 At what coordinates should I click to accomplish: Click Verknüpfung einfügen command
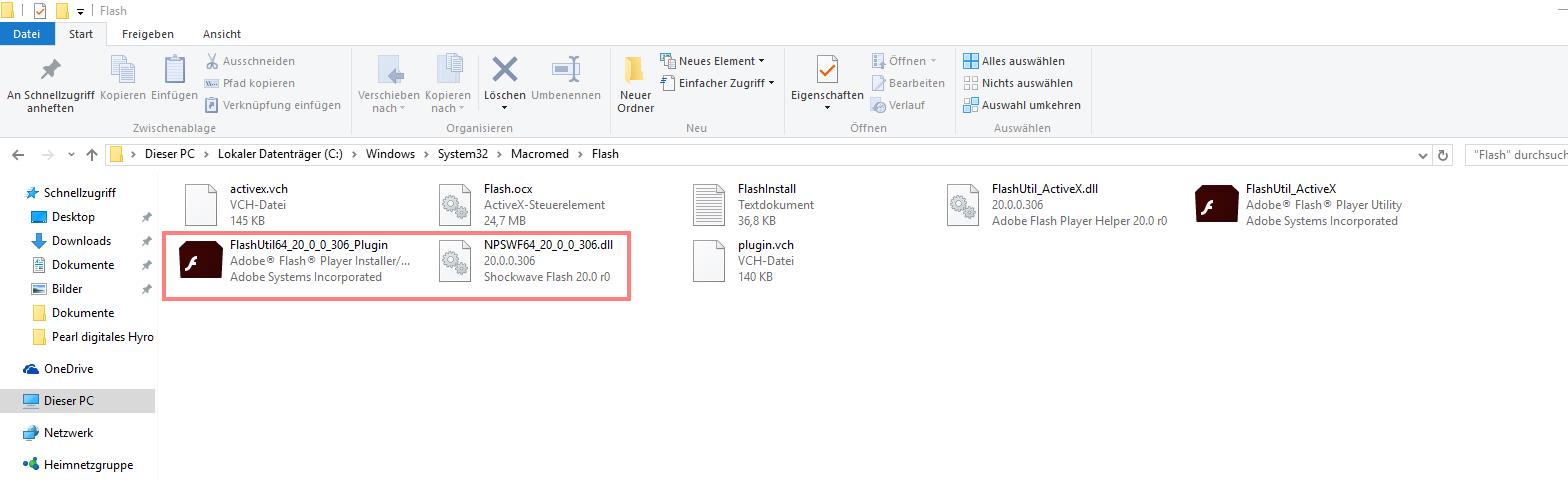(x=273, y=105)
